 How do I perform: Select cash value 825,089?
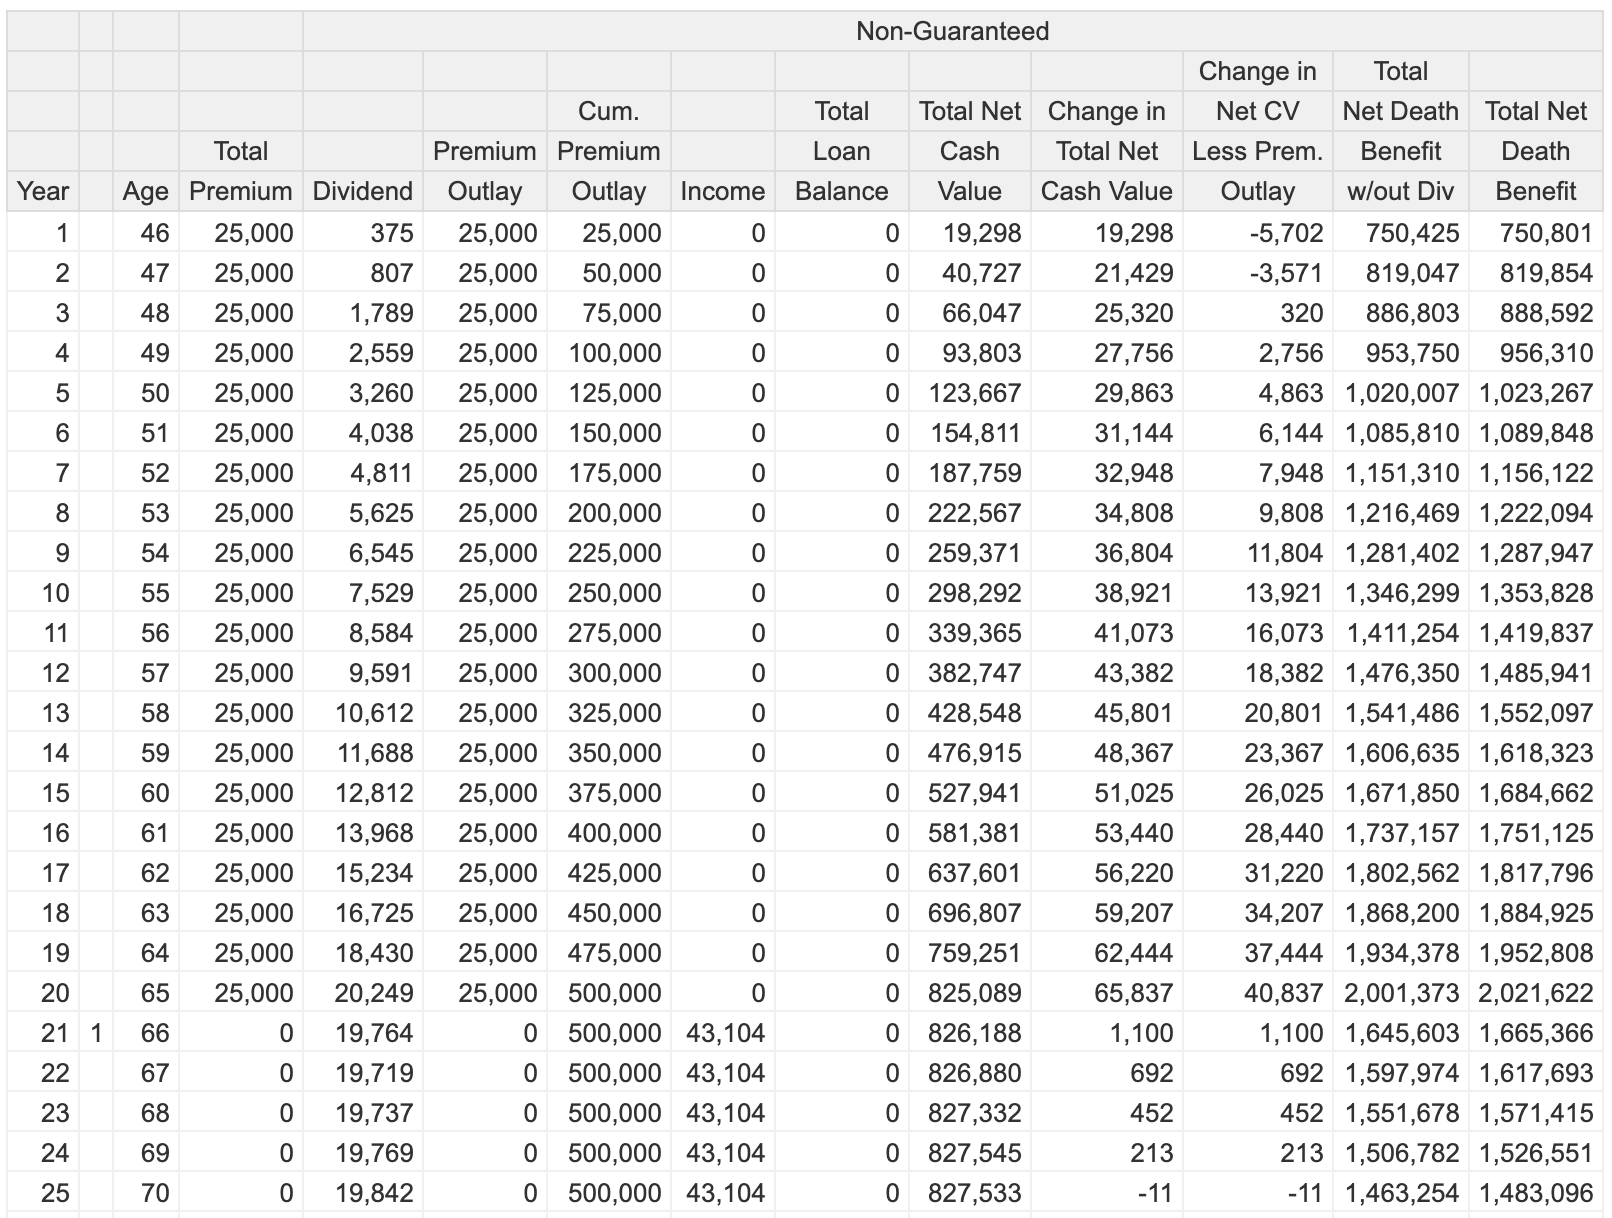(970, 993)
